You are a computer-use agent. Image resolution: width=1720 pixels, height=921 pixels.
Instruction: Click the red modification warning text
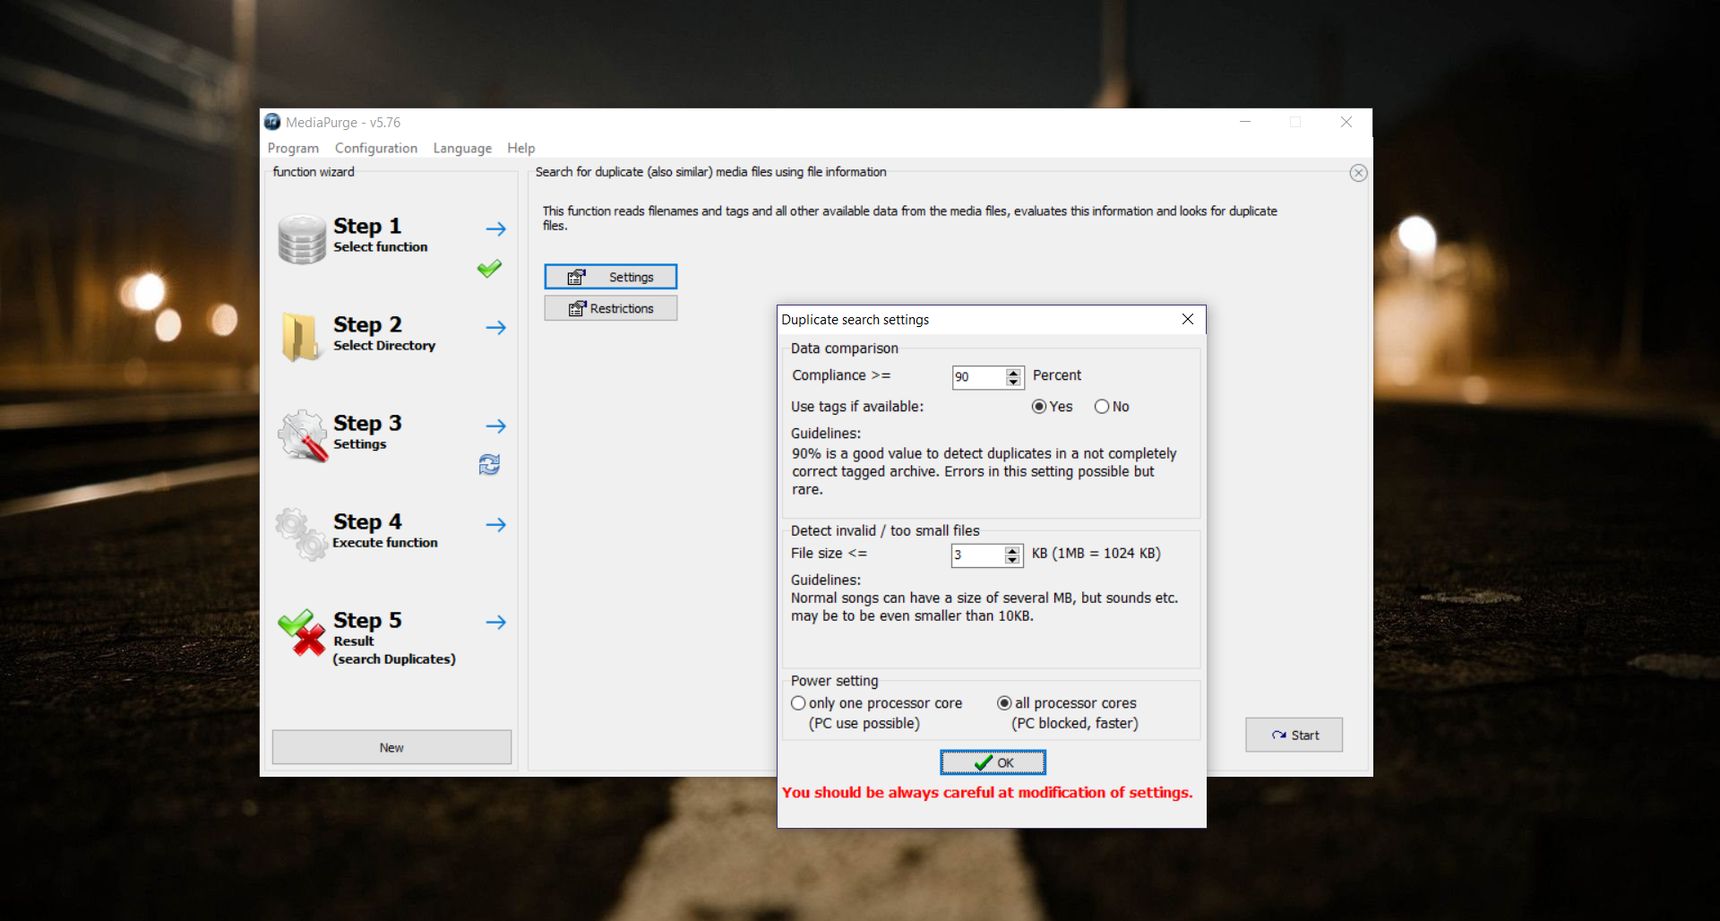pyautogui.click(x=987, y=792)
